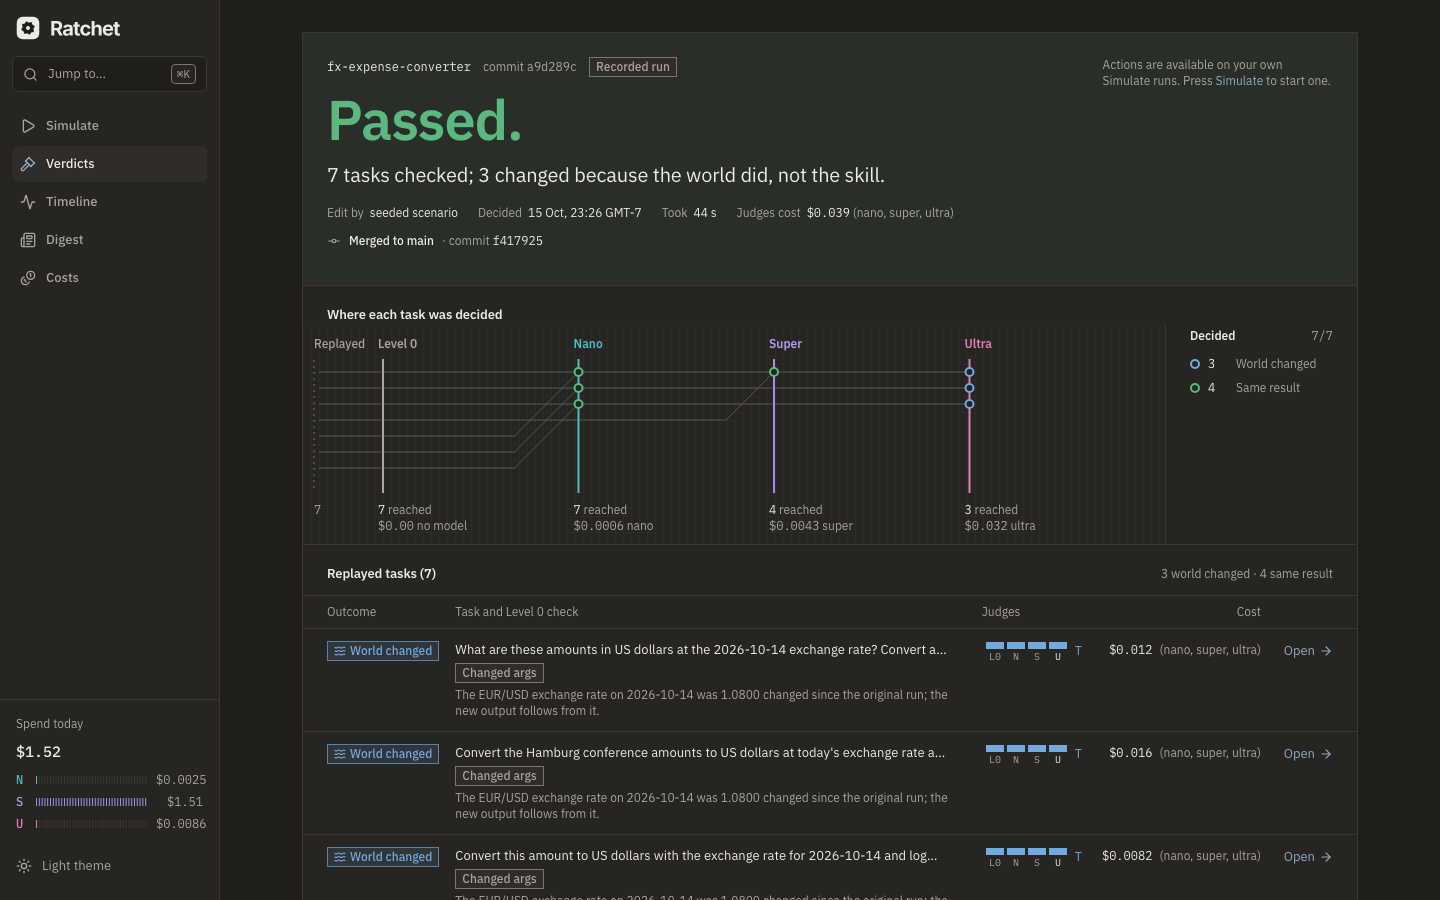Click the commit icon before Merged to main

[334, 241]
